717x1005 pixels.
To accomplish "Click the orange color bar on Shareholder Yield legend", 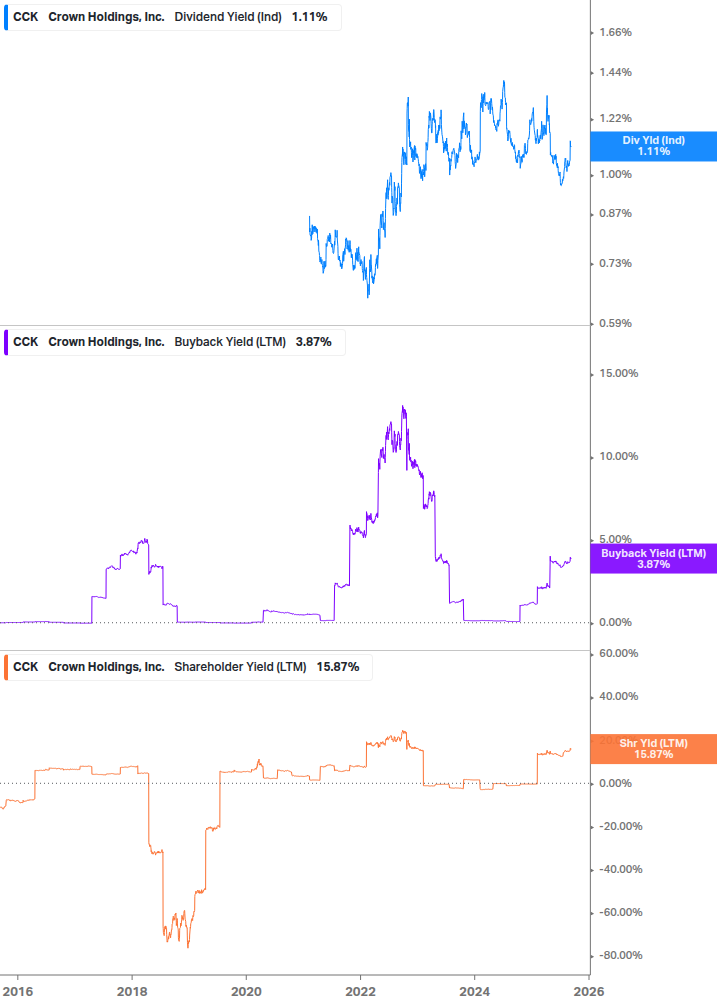I will pyautogui.click(x=6, y=667).
